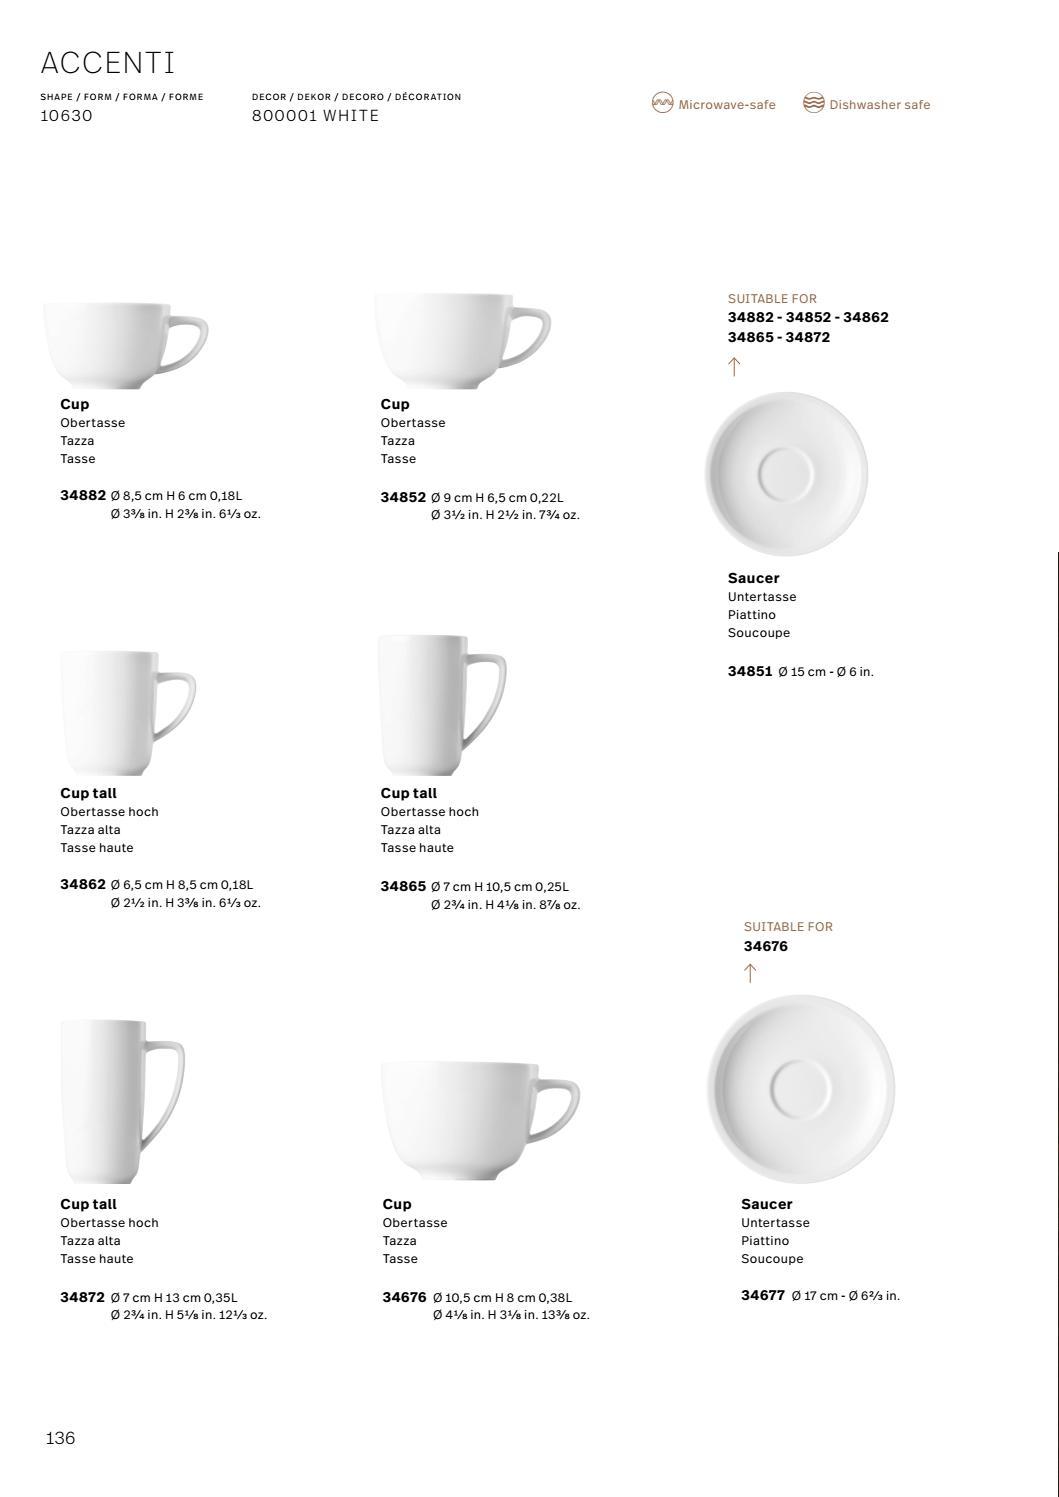Click the Dishwasher safe icon
Viewport: 1059px width, 1497px height.
pyautogui.click(x=814, y=103)
